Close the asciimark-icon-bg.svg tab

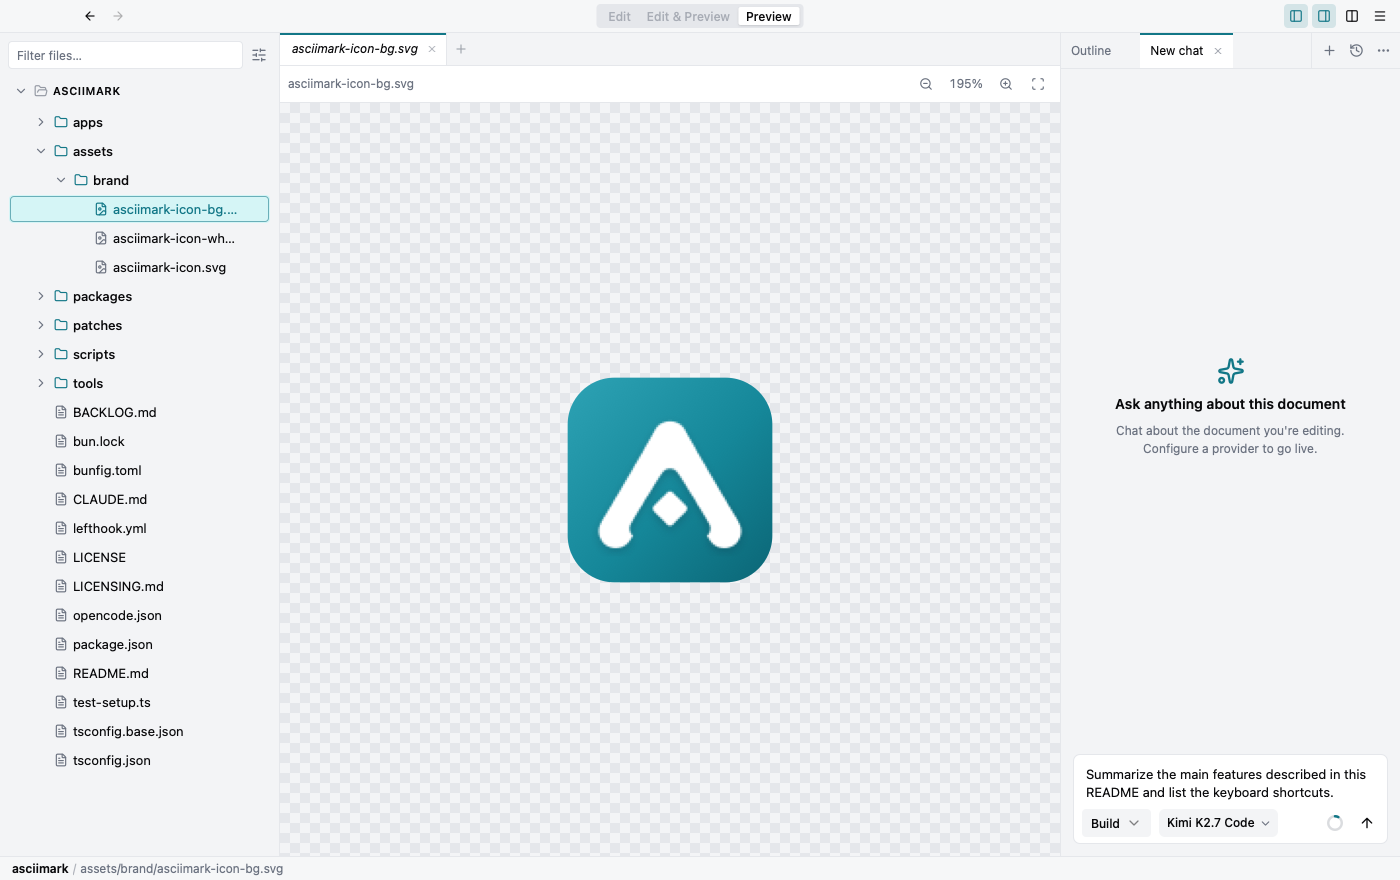(432, 49)
